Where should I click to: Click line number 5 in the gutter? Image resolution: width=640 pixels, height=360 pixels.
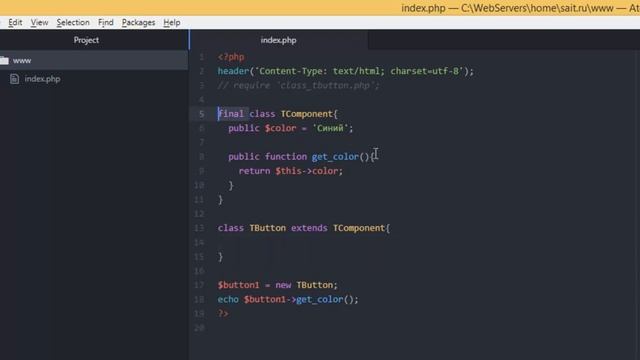[x=201, y=114]
